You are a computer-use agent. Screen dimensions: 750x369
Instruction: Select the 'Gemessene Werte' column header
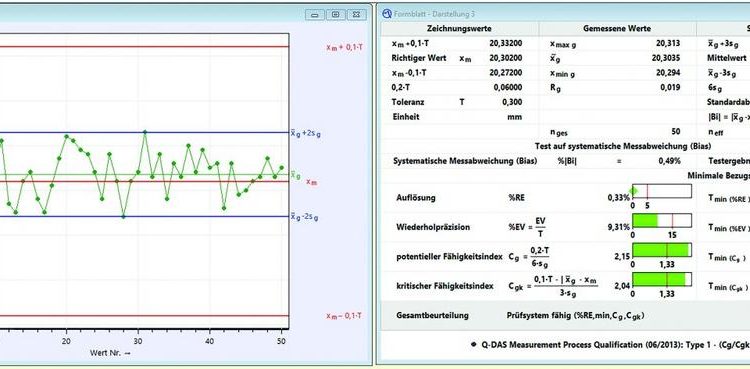[x=617, y=29]
